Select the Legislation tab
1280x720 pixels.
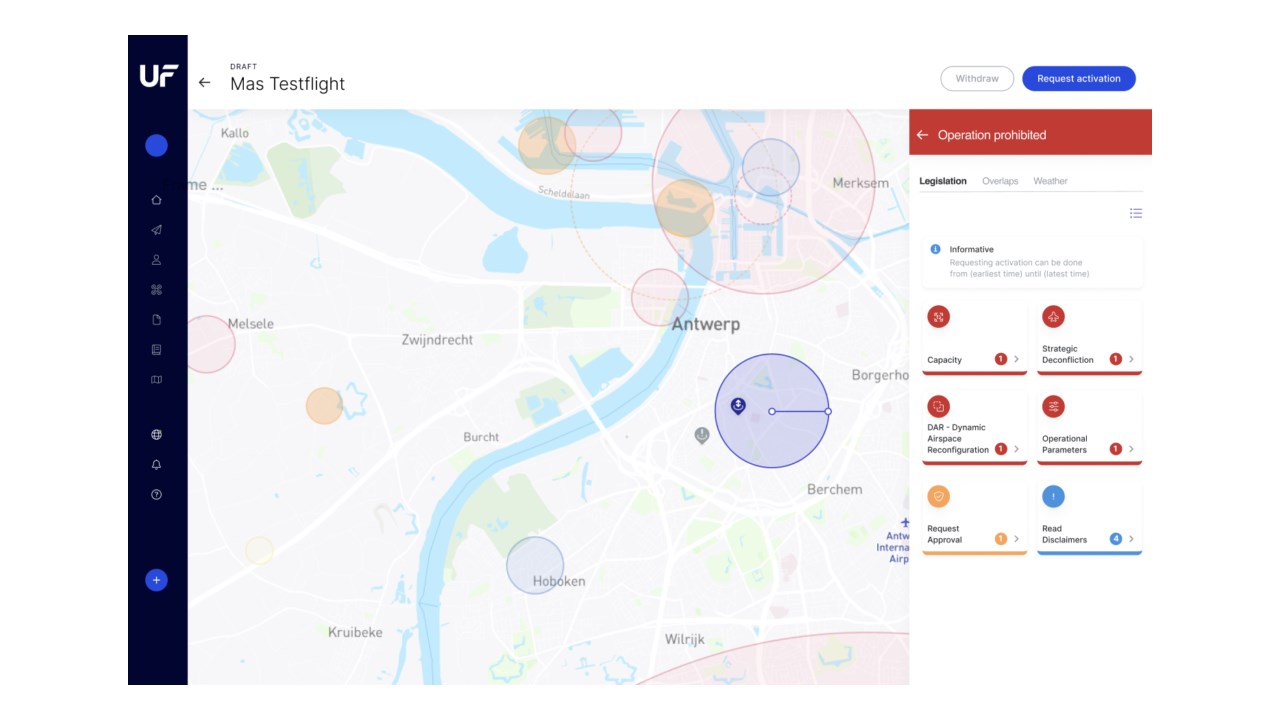[943, 181]
